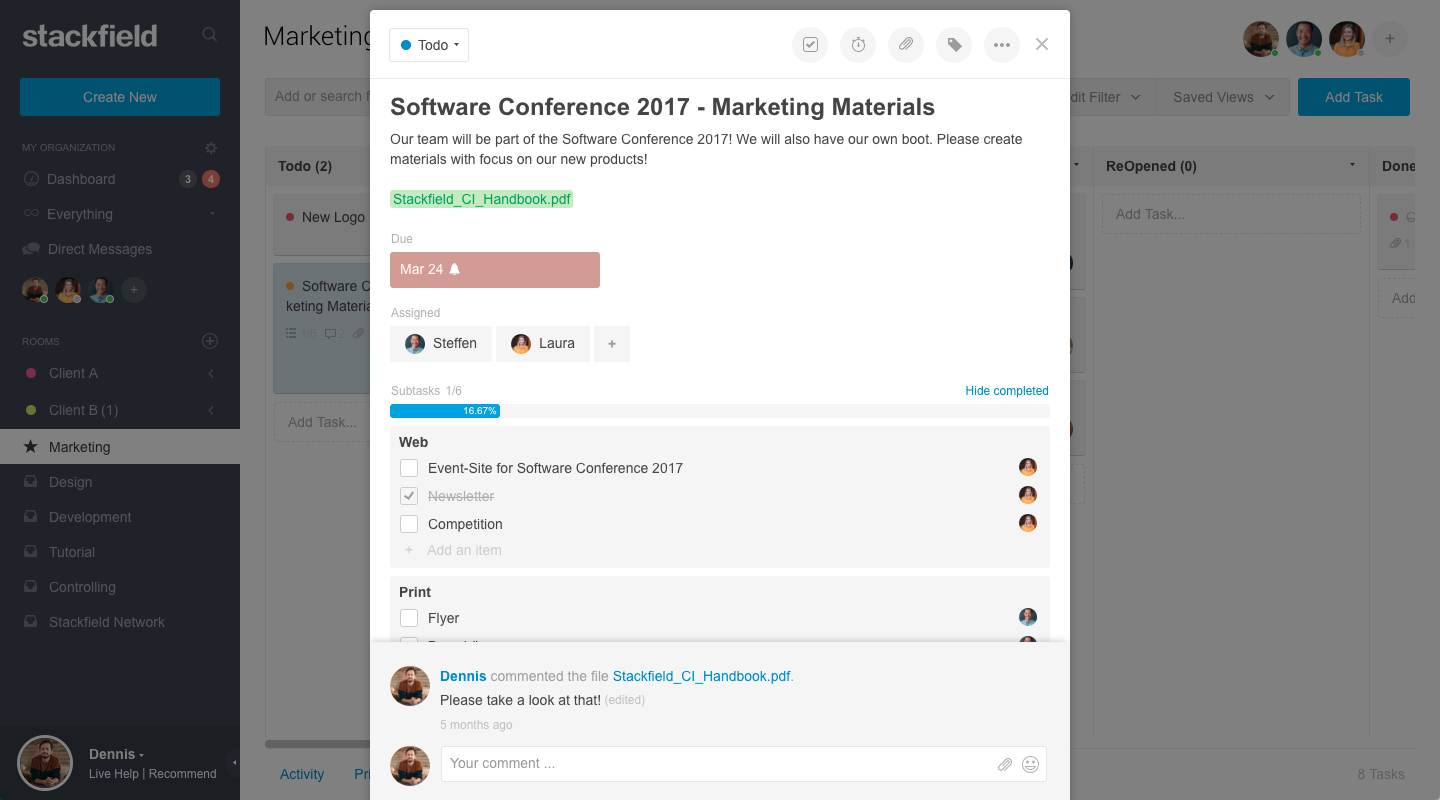Screen dimensions: 1440x800
Task: Click the Add Task button
Action: (x=1354, y=97)
